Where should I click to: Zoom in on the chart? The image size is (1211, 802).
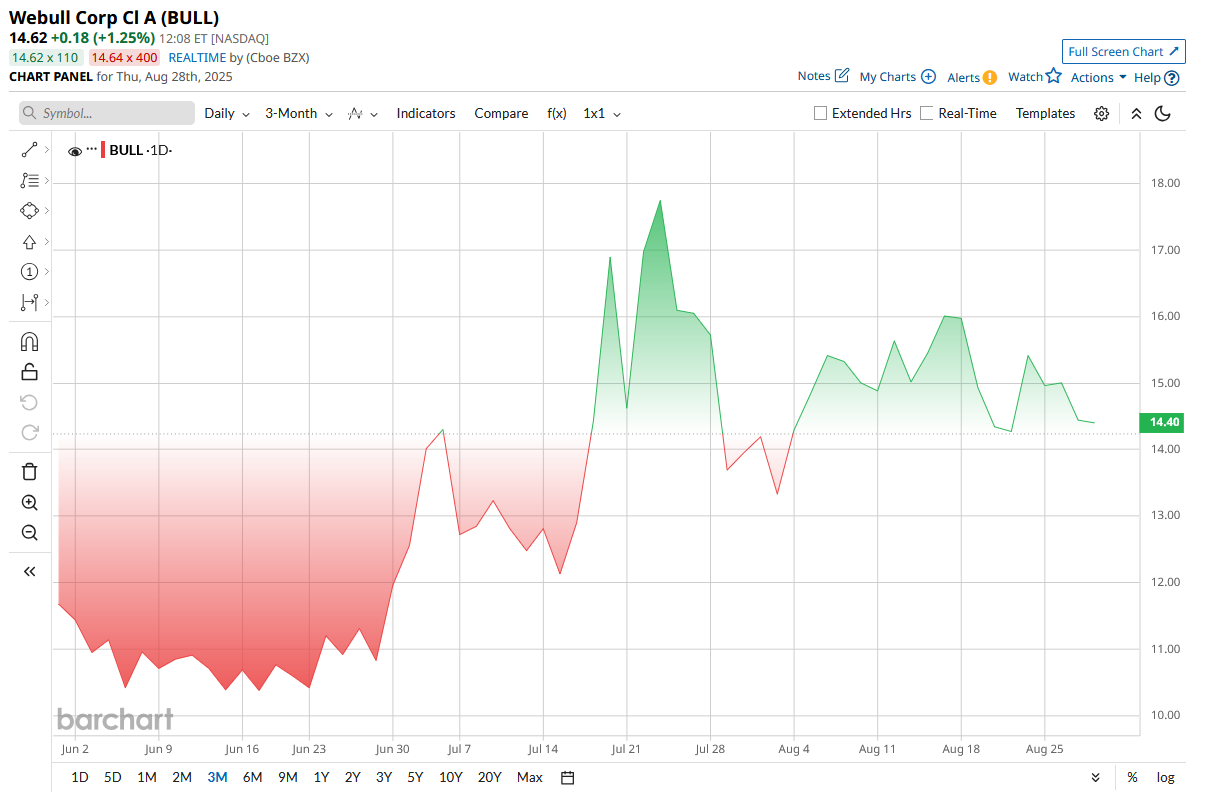[x=29, y=503]
